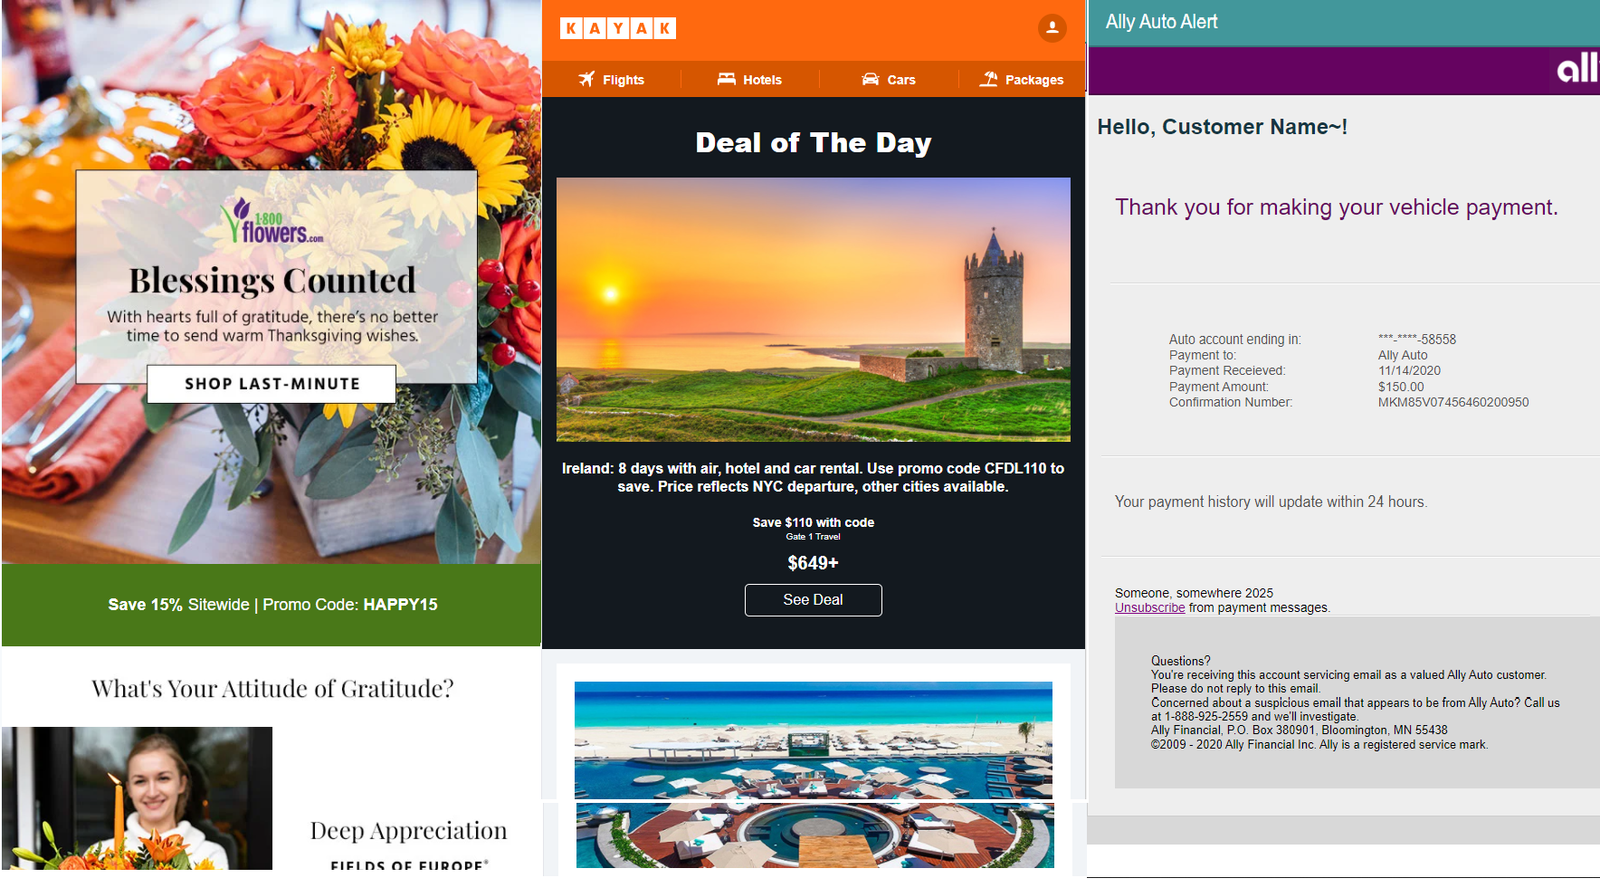Click the Deal of The Day heading
The image size is (1600, 880).
click(x=813, y=143)
